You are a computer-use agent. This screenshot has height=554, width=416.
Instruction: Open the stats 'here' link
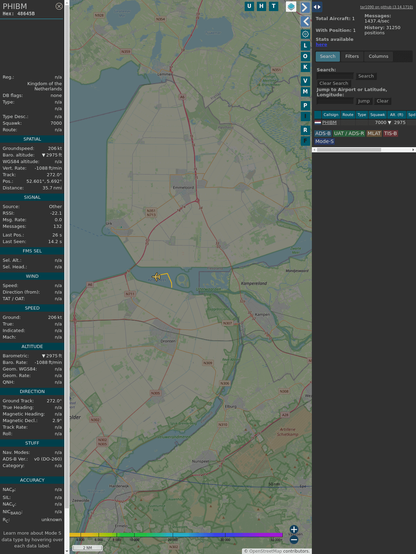321,45
